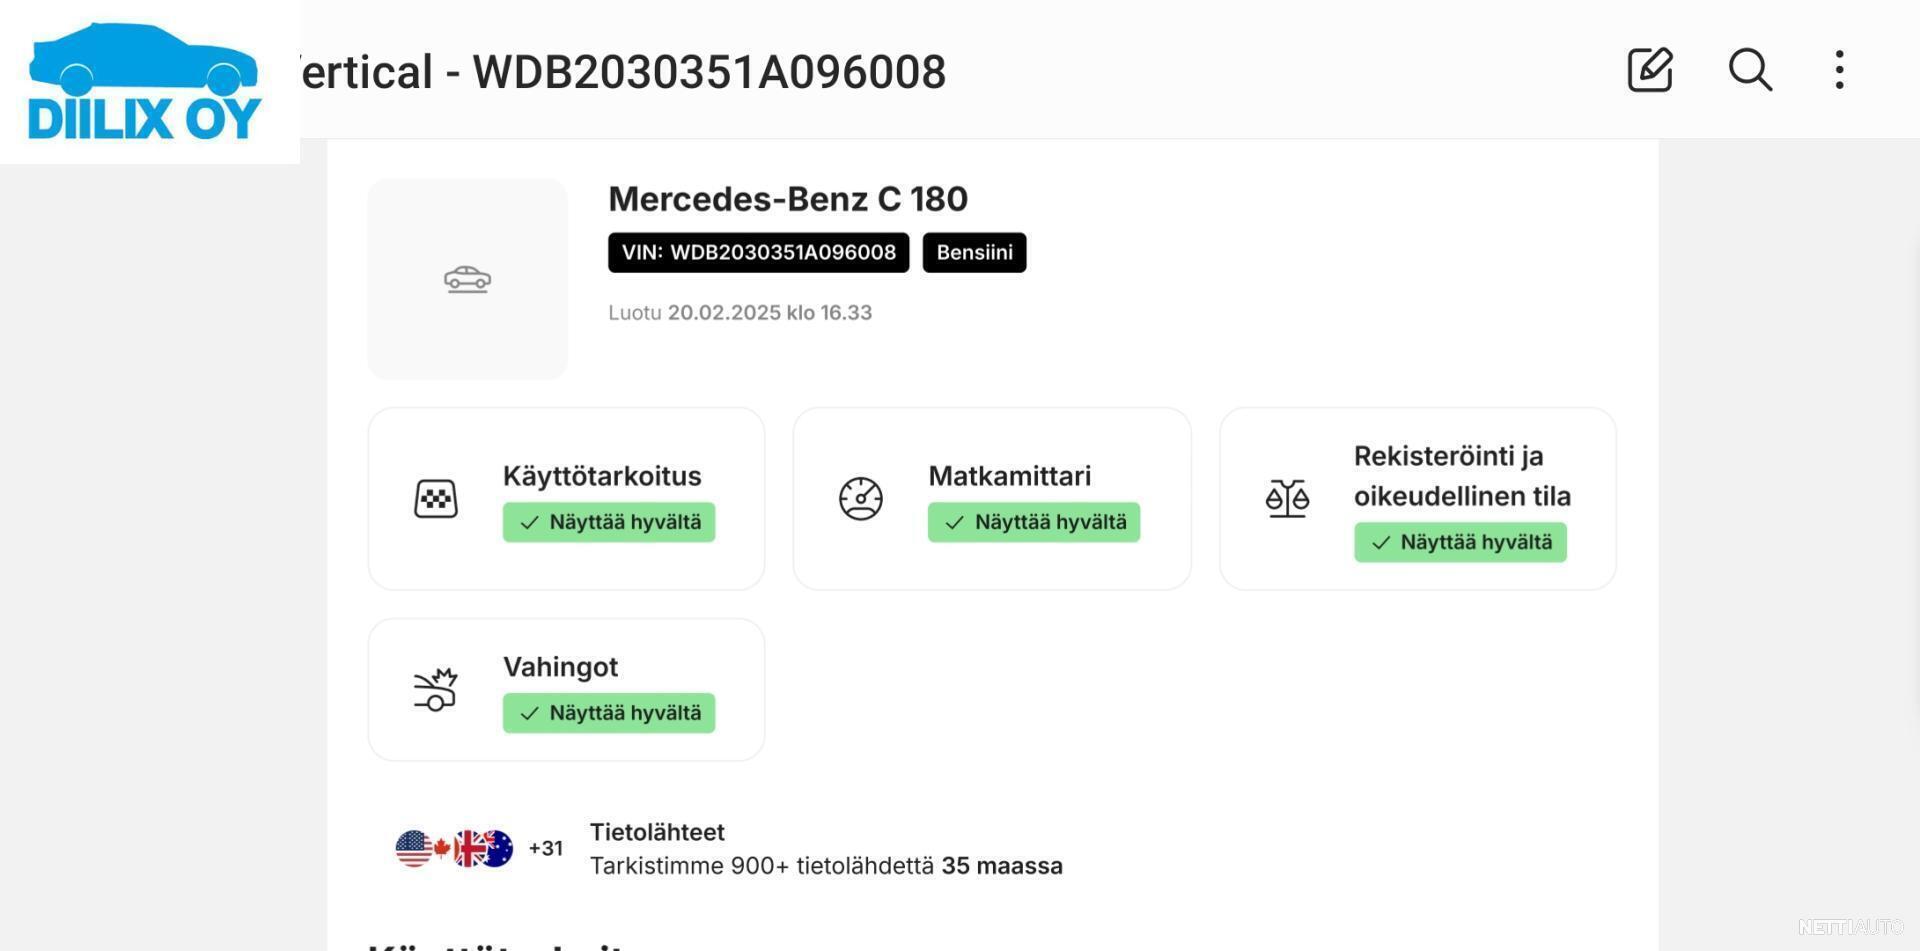
Task: Click the country flags cluster icon
Action: tap(455, 848)
